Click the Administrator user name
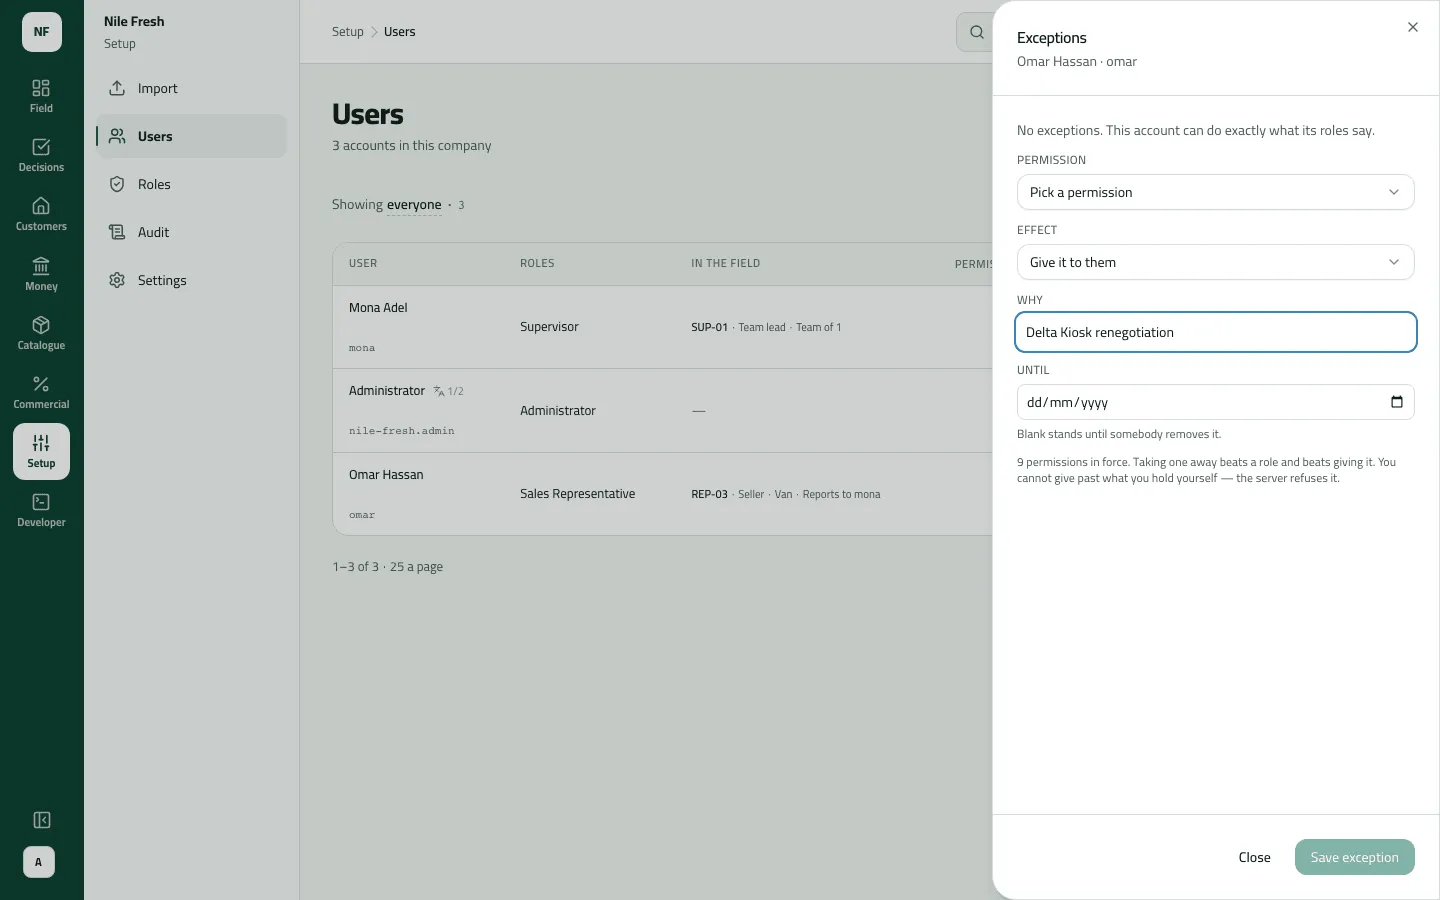This screenshot has height=900, width=1440. (387, 391)
